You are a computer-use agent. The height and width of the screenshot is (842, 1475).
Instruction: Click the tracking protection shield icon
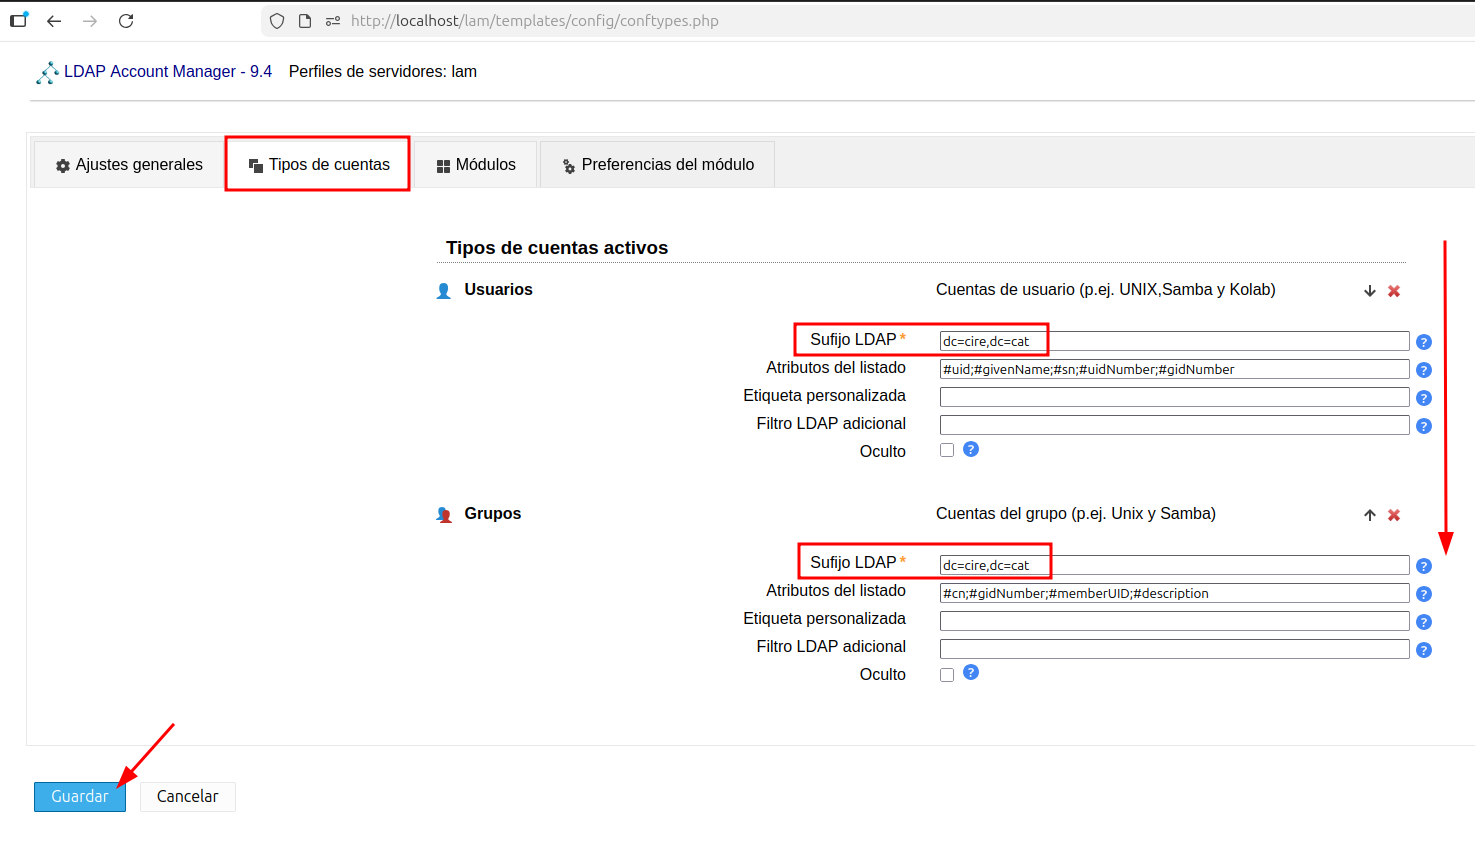point(275,20)
